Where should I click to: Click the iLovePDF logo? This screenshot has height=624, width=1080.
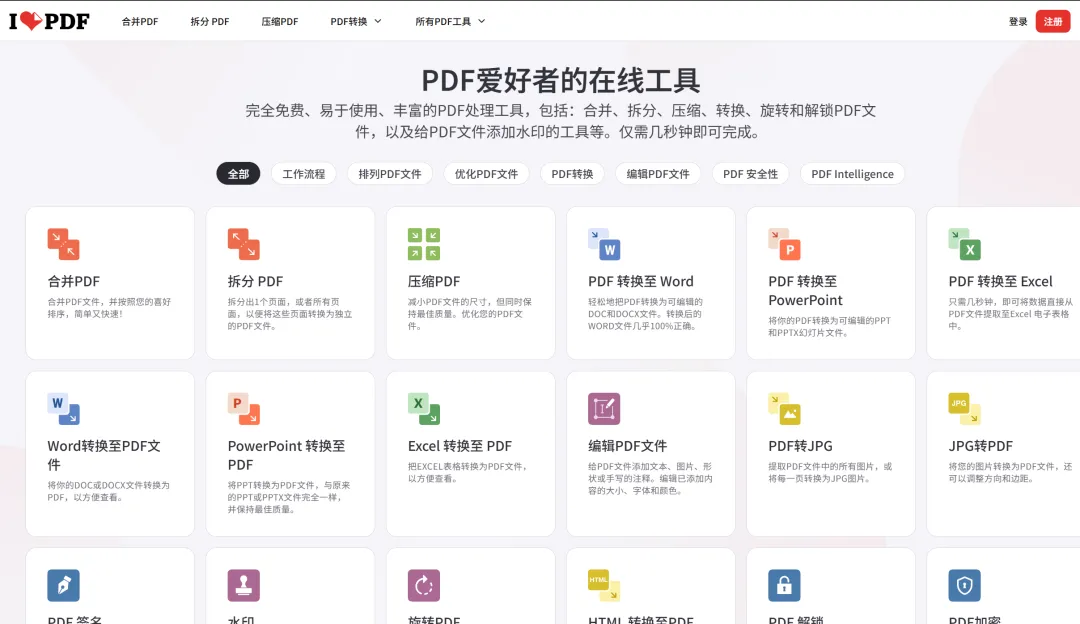coord(49,21)
